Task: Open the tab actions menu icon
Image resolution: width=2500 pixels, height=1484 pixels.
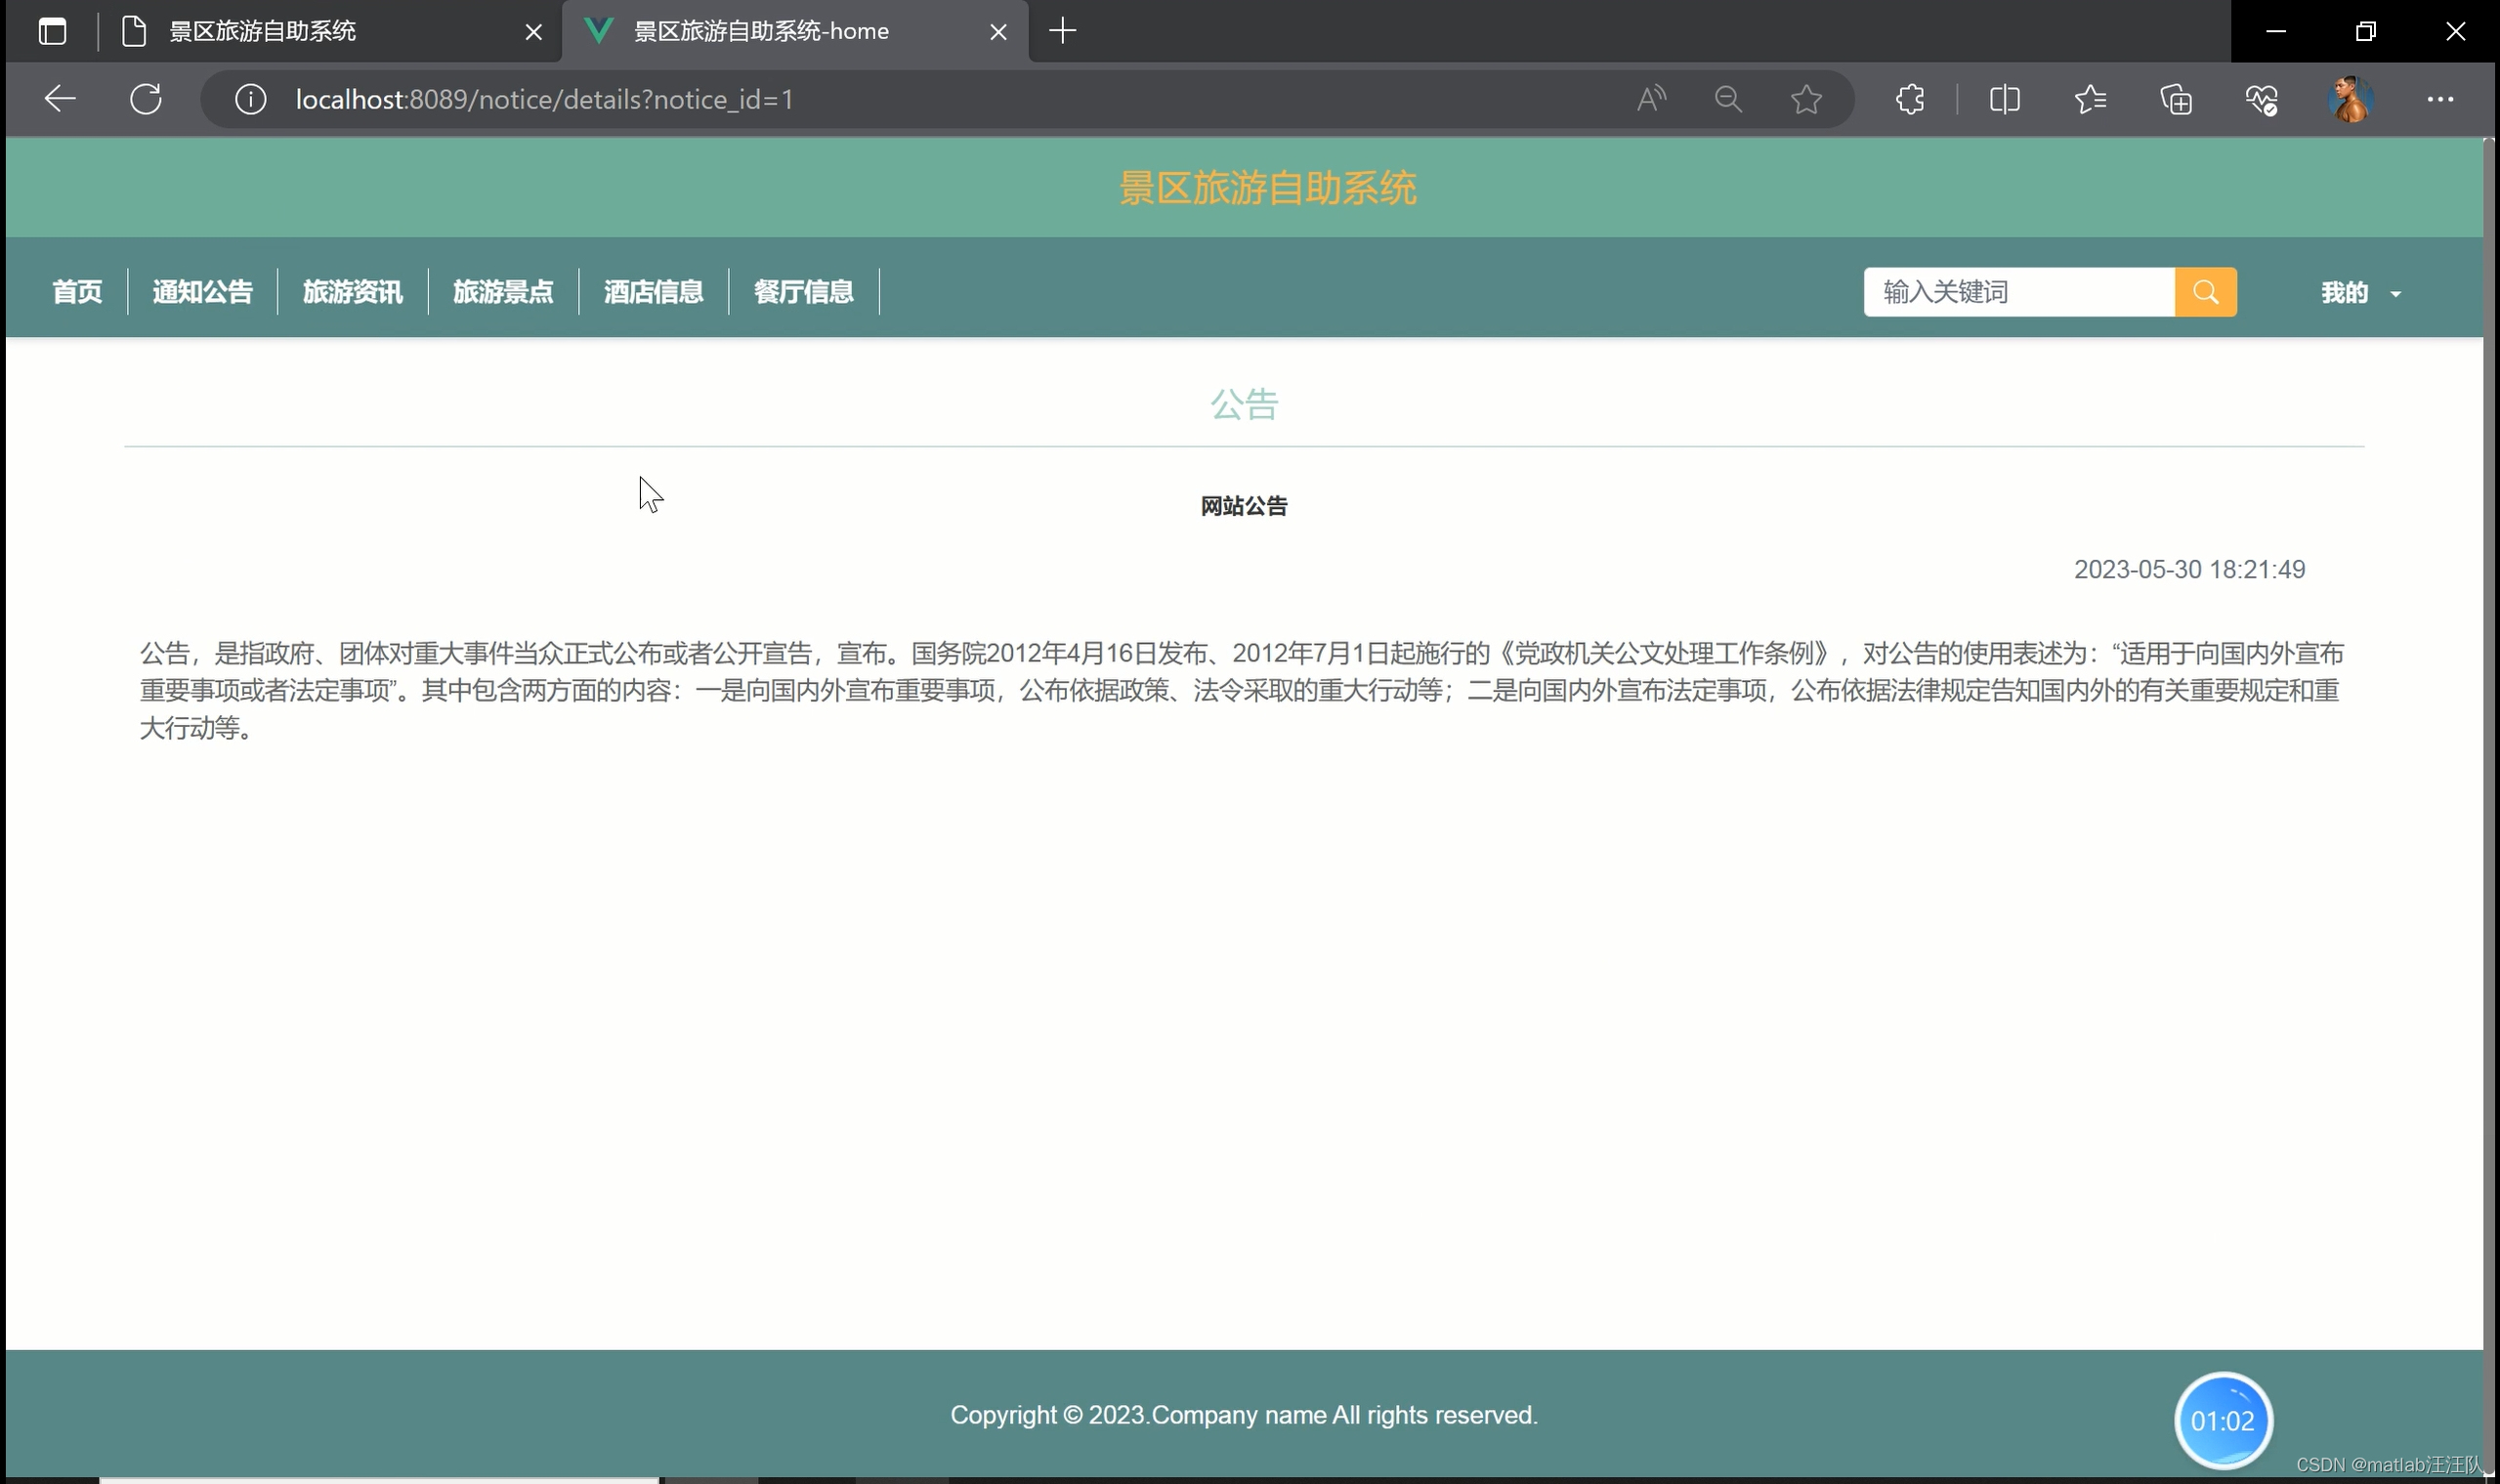Action: click(52, 31)
